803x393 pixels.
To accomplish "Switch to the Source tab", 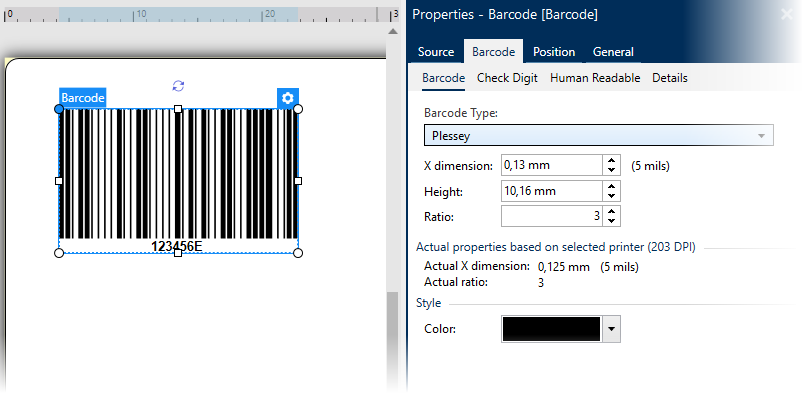I will click(x=436, y=52).
